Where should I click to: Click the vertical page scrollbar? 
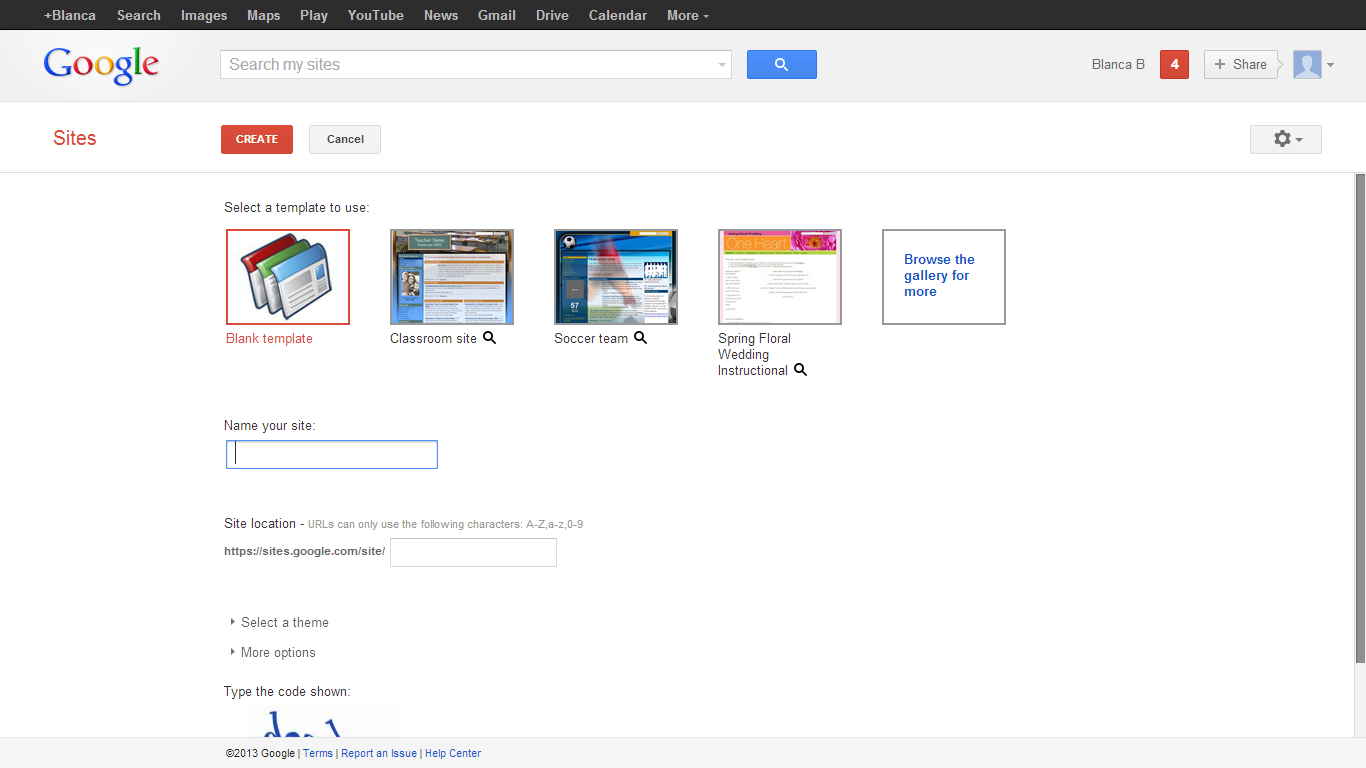click(x=1360, y=417)
